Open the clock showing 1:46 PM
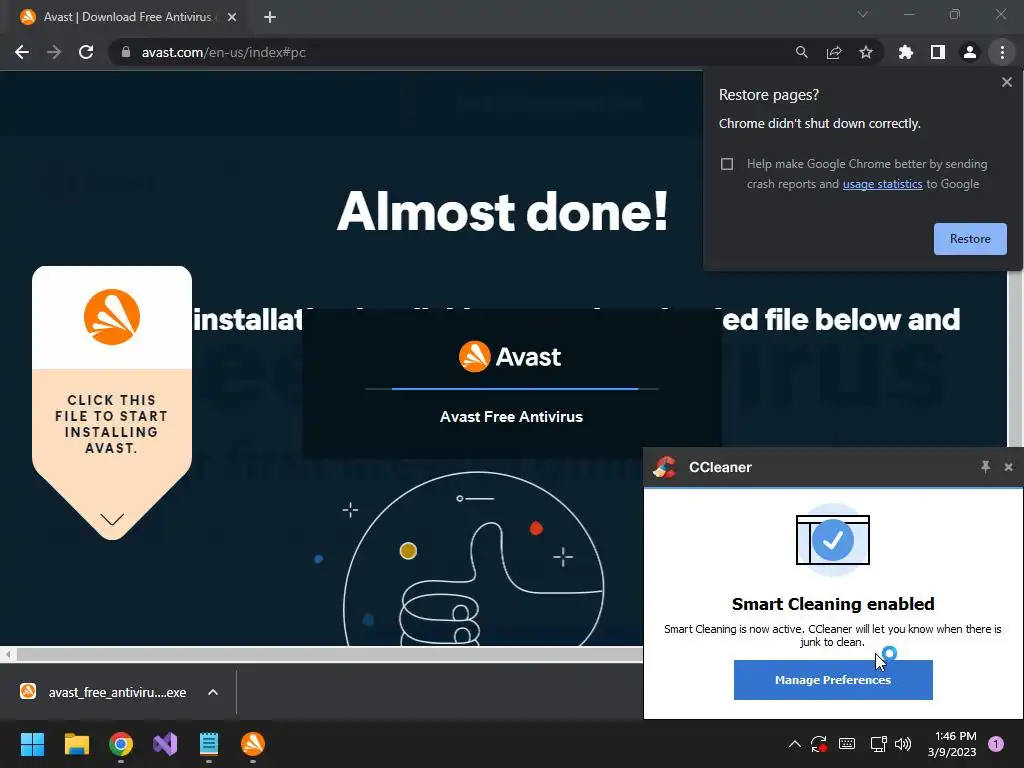1024x768 pixels. (952, 744)
